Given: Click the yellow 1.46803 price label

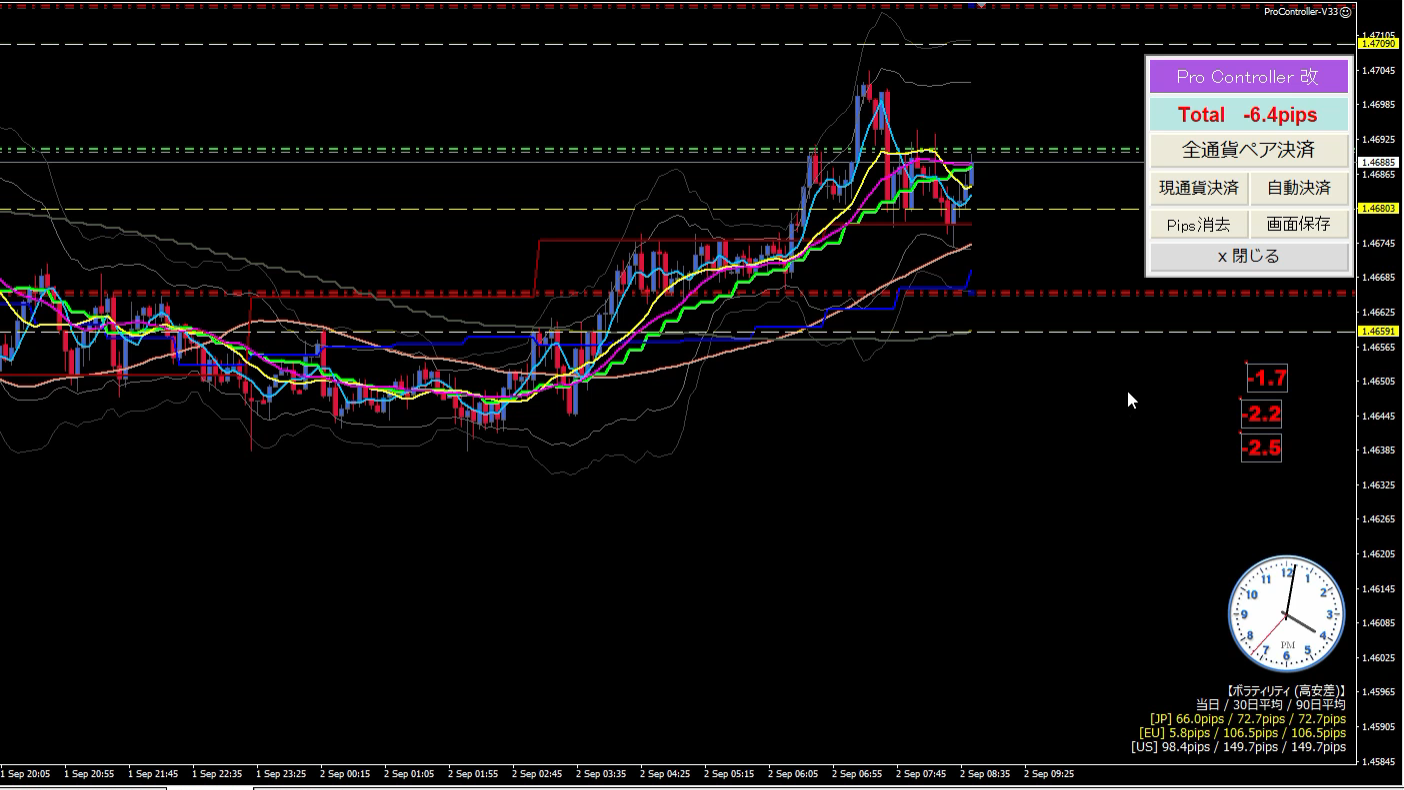Looking at the screenshot, I should pyautogui.click(x=1379, y=208).
